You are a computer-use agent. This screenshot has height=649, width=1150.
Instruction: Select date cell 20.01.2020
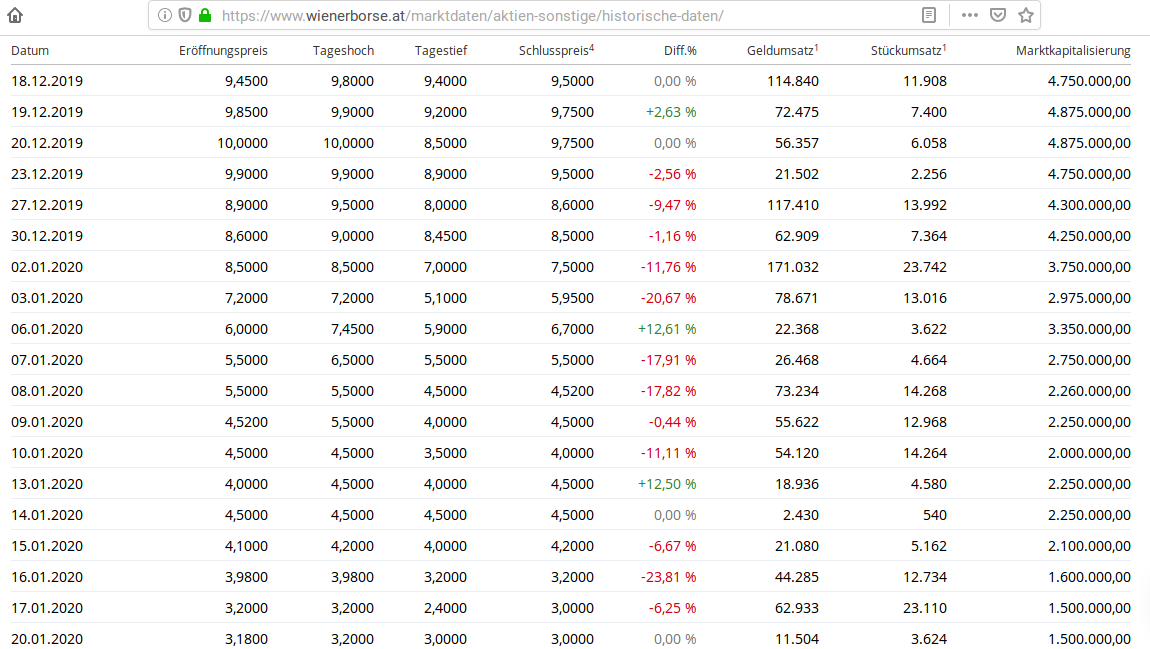[x=47, y=639]
